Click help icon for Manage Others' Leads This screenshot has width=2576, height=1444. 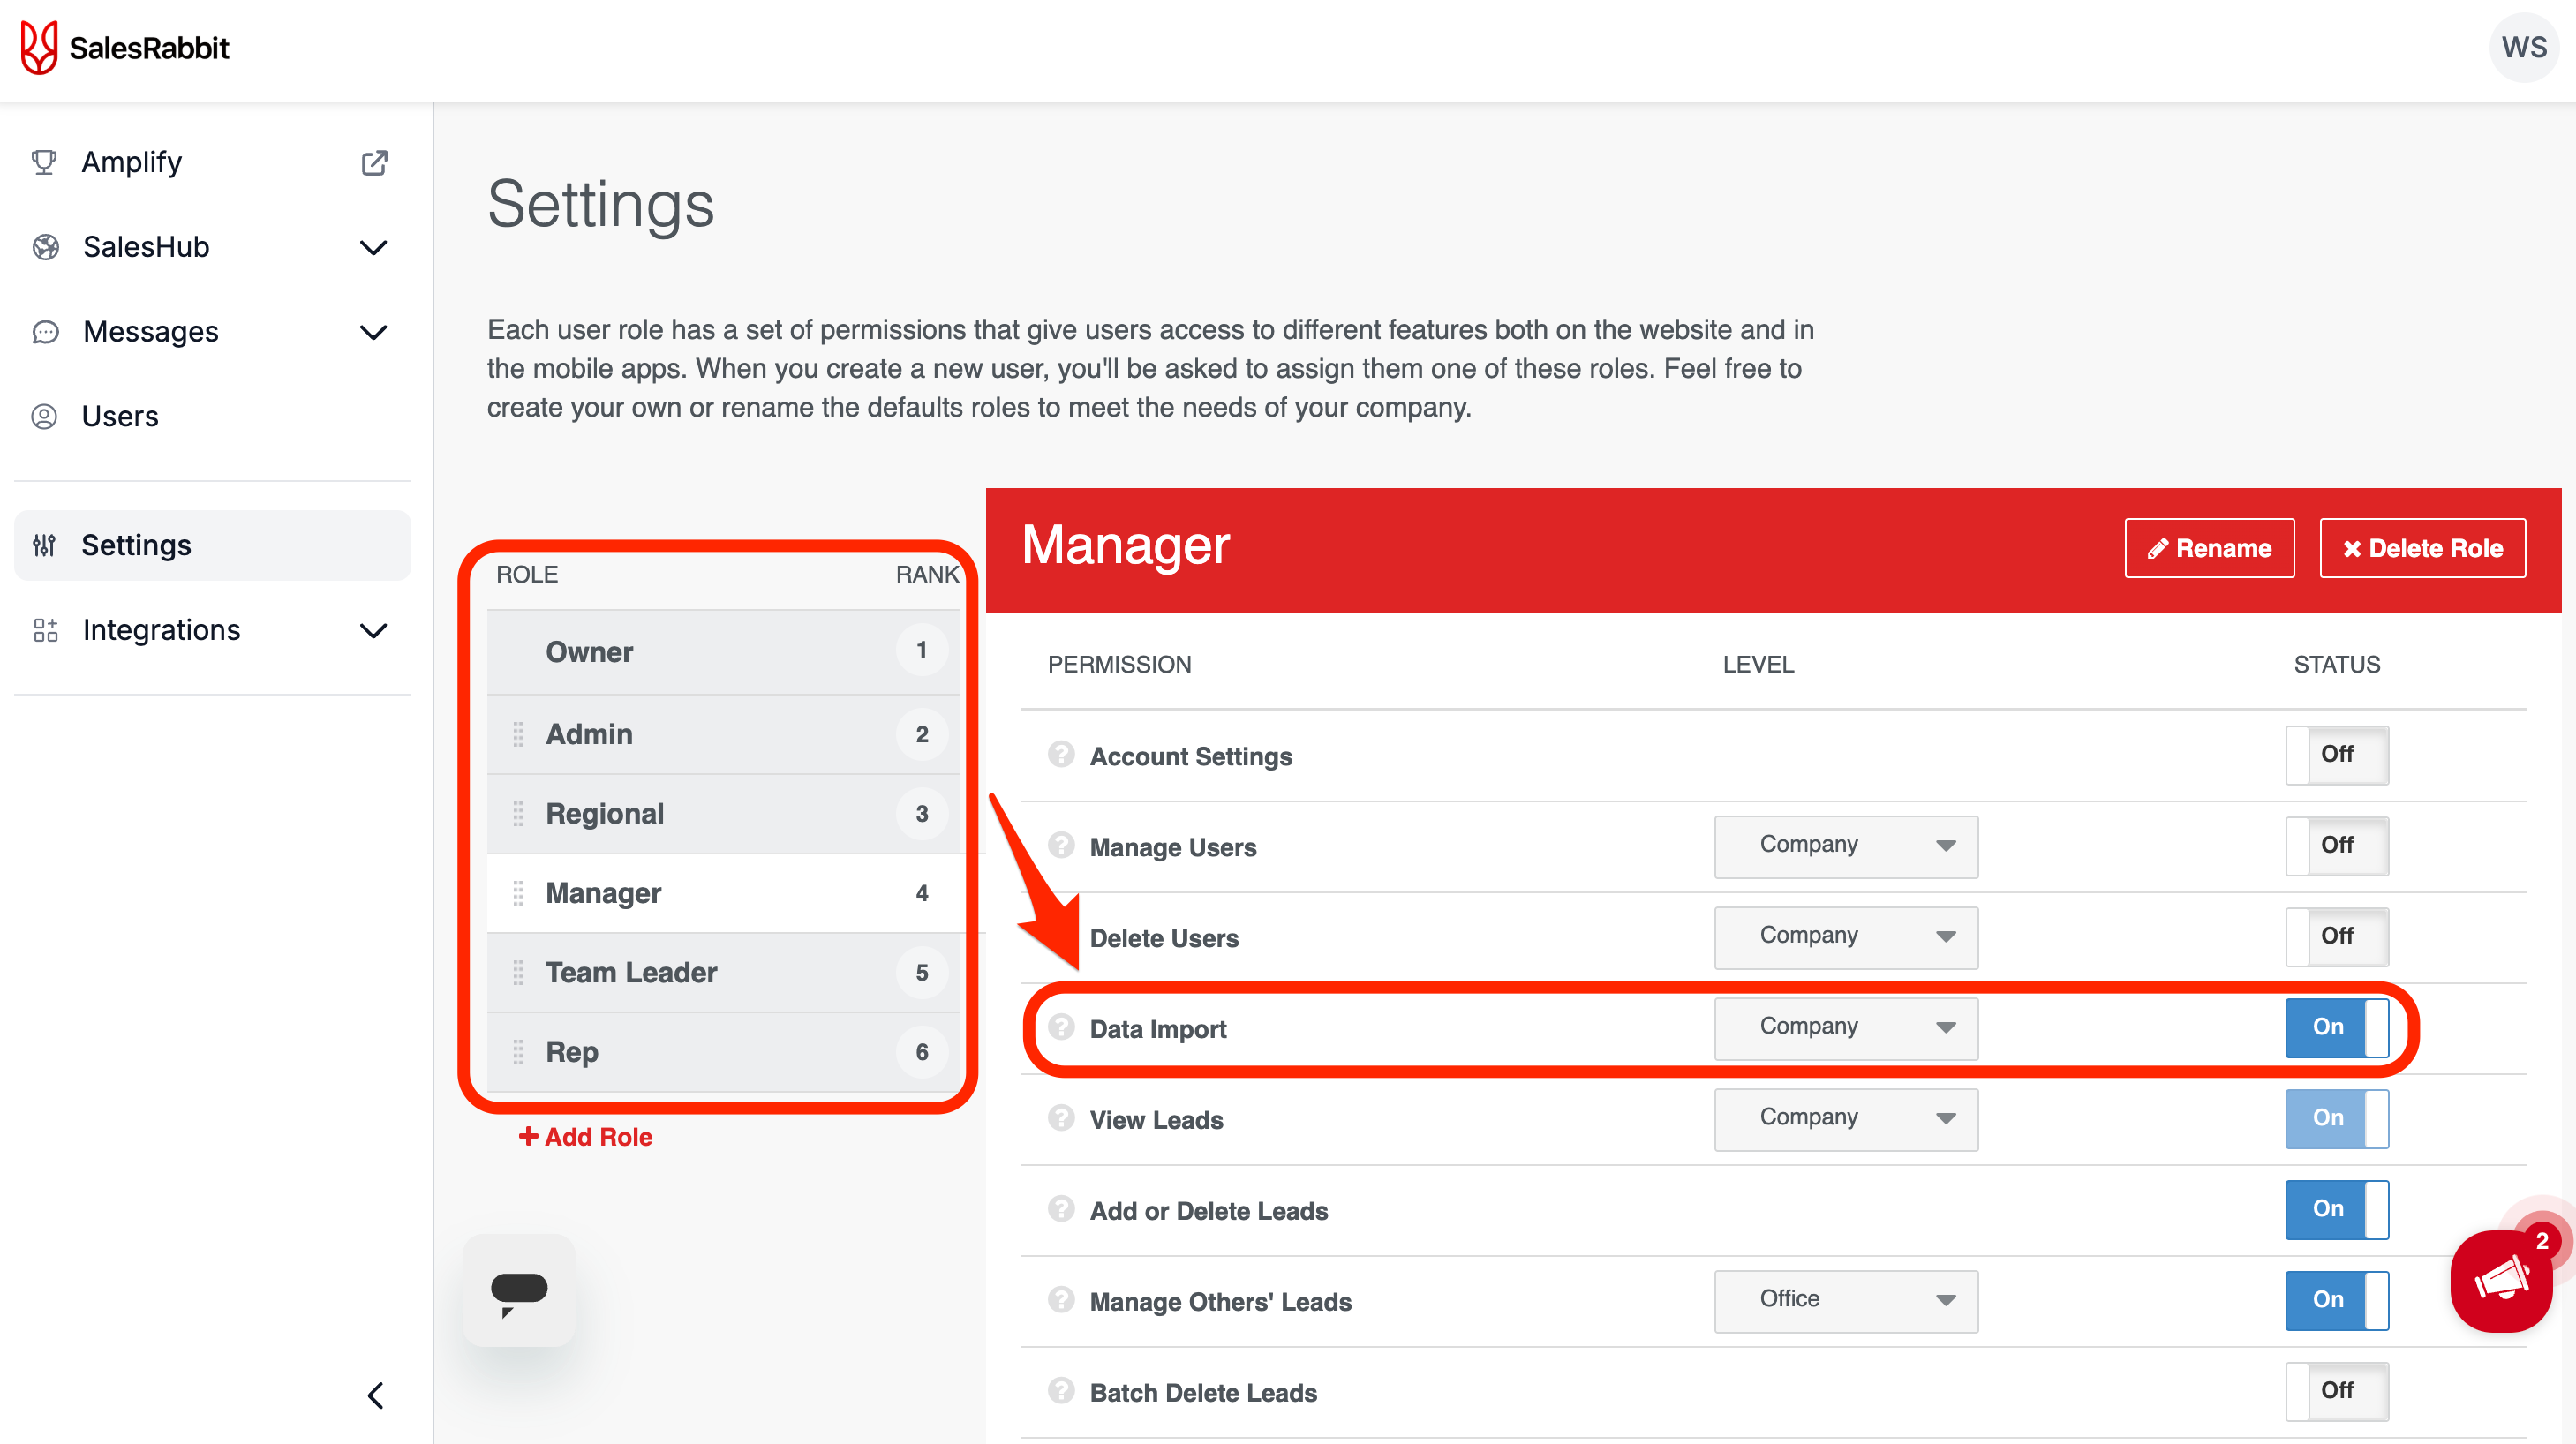[1060, 1300]
